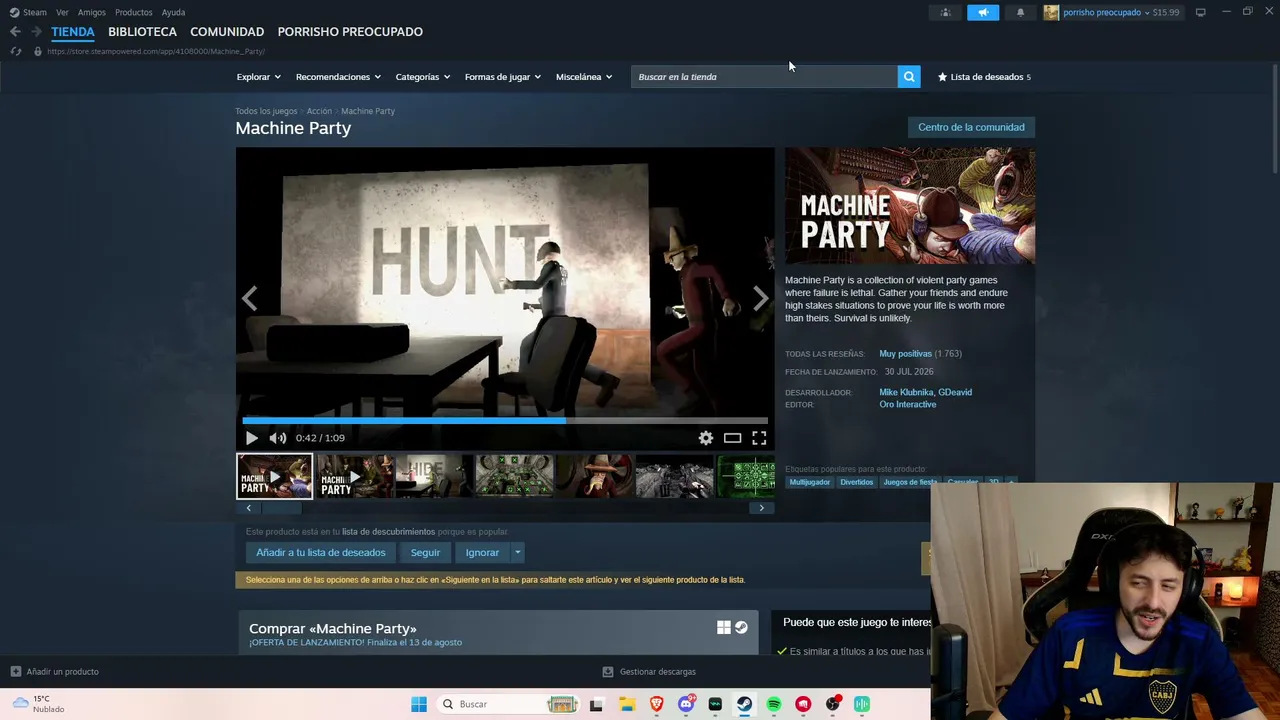Play the Machine Party trailer
This screenshot has height=720, width=1280.
click(x=251, y=438)
